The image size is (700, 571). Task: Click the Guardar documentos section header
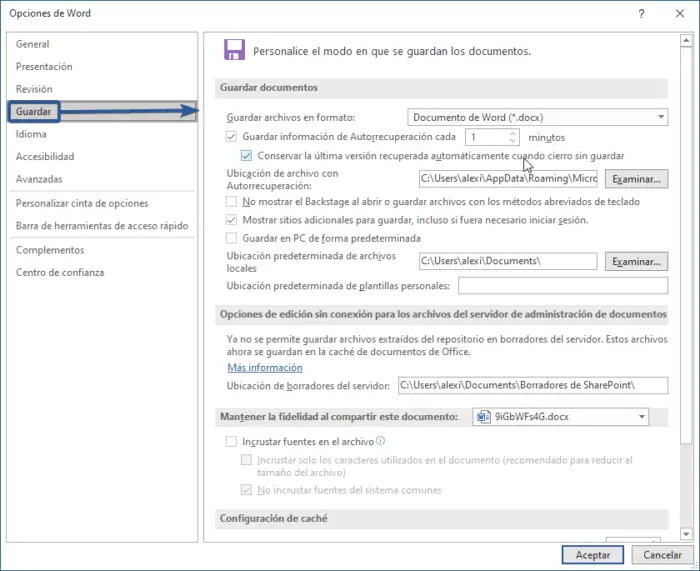pos(441,88)
